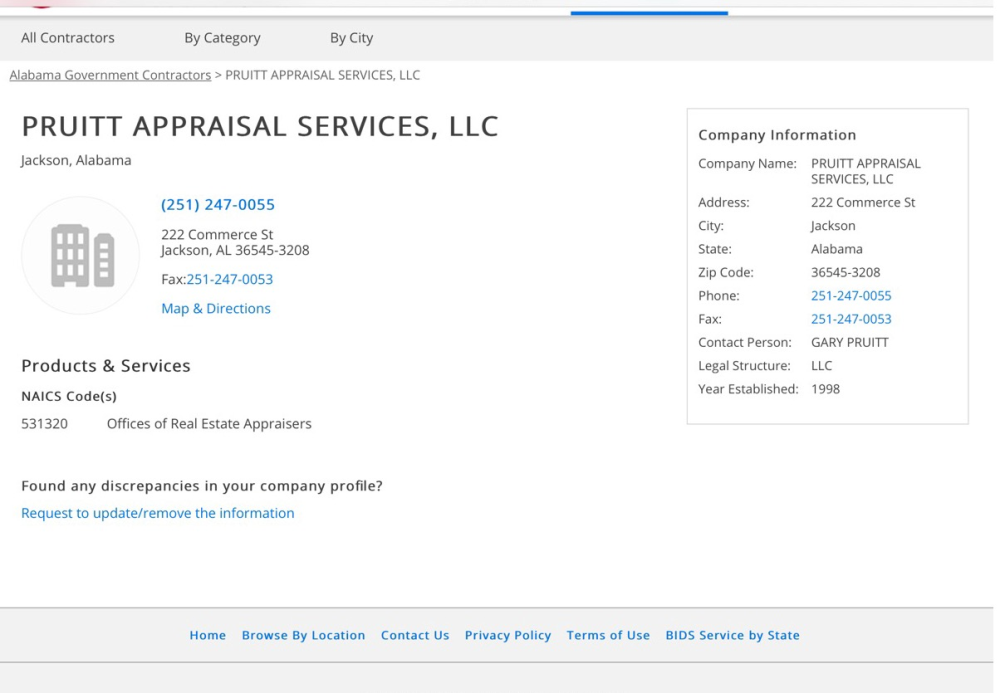Select Address value 222 Commerce St in panel
1000x693 pixels.
[863, 202]
